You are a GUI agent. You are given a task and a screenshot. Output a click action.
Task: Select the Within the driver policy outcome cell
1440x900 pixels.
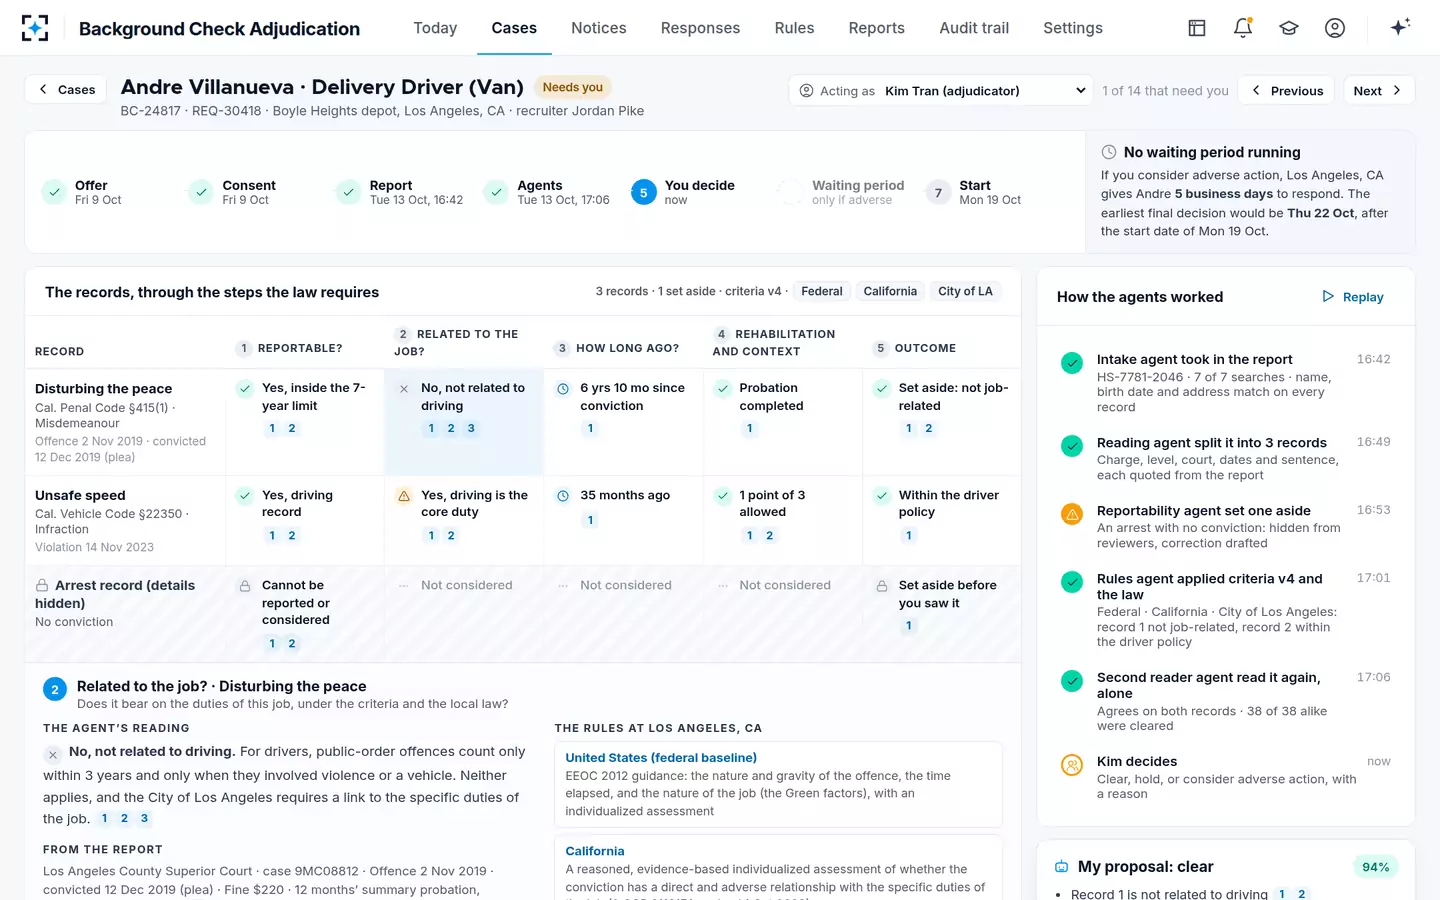pyautogui.click(x=942, y=520)
